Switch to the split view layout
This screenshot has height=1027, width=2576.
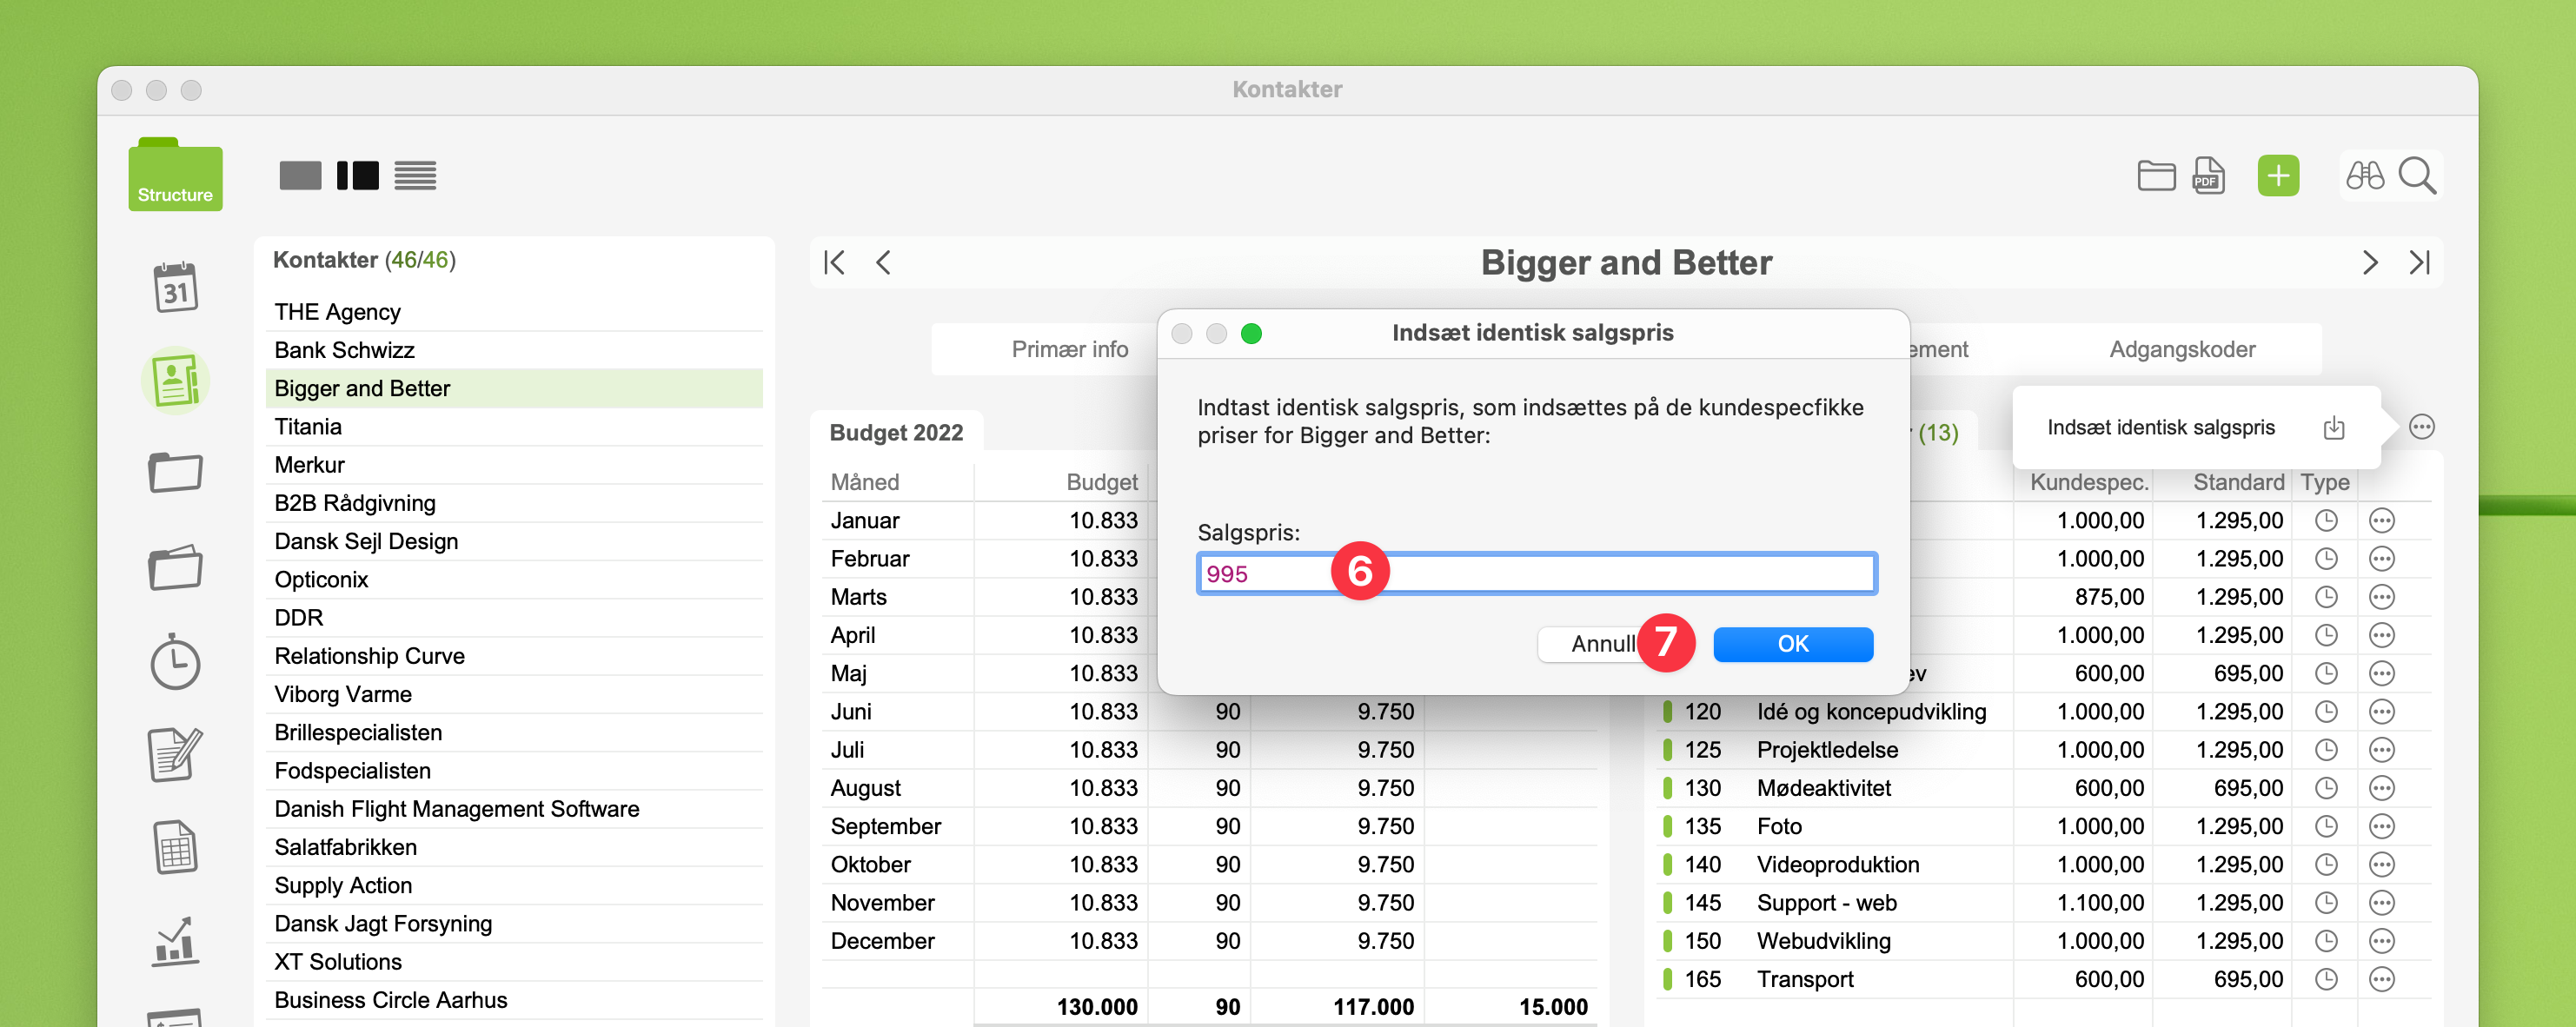click(x=358, y=176)
